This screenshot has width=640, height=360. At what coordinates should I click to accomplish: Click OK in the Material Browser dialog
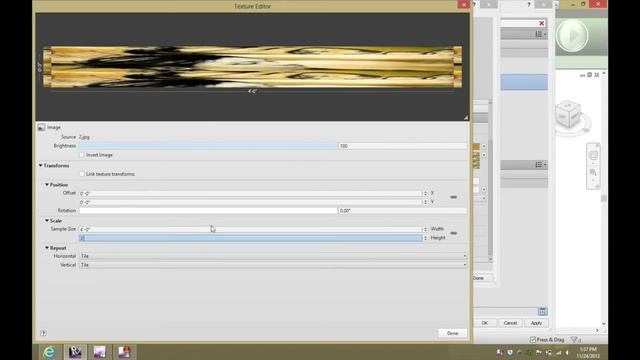click(484, 323)
